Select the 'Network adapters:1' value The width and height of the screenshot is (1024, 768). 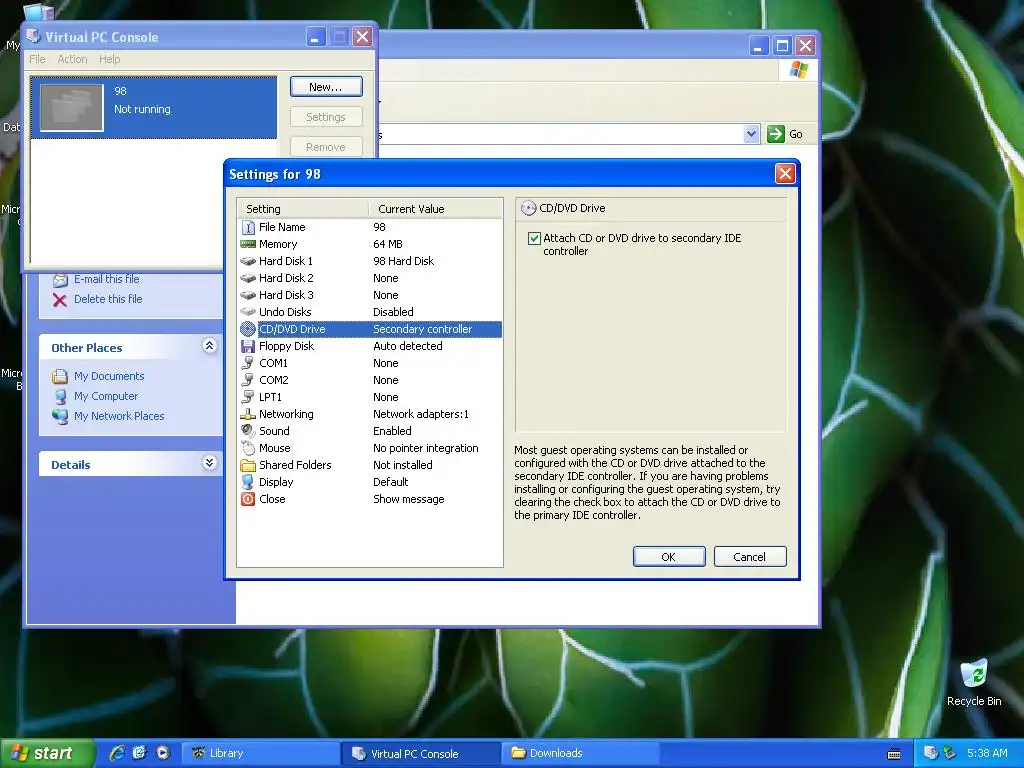421,414
